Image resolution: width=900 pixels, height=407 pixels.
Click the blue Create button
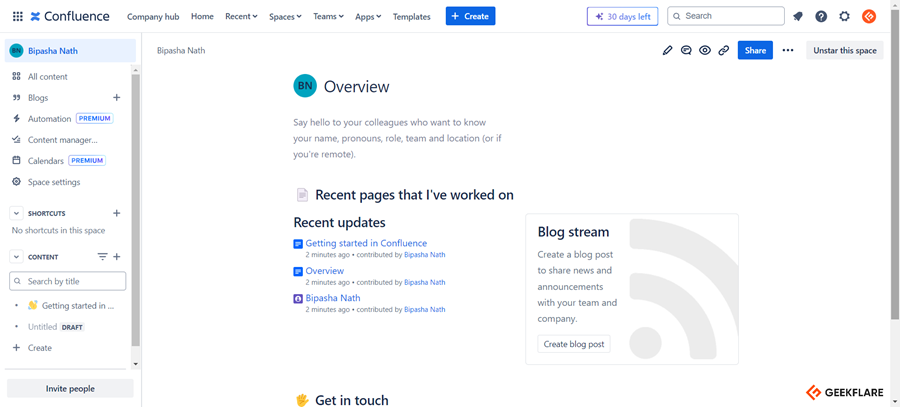click(x=470, y=16)
